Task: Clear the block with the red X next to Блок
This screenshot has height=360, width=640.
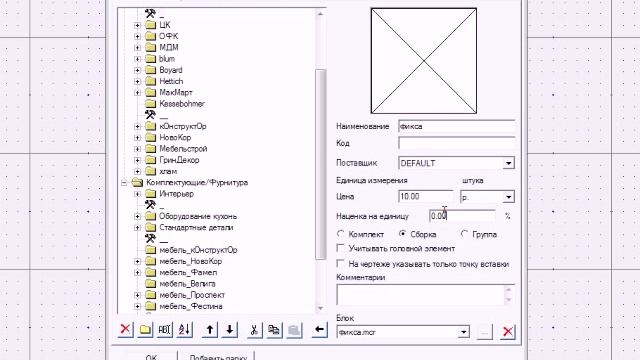Action: (508, 331)
